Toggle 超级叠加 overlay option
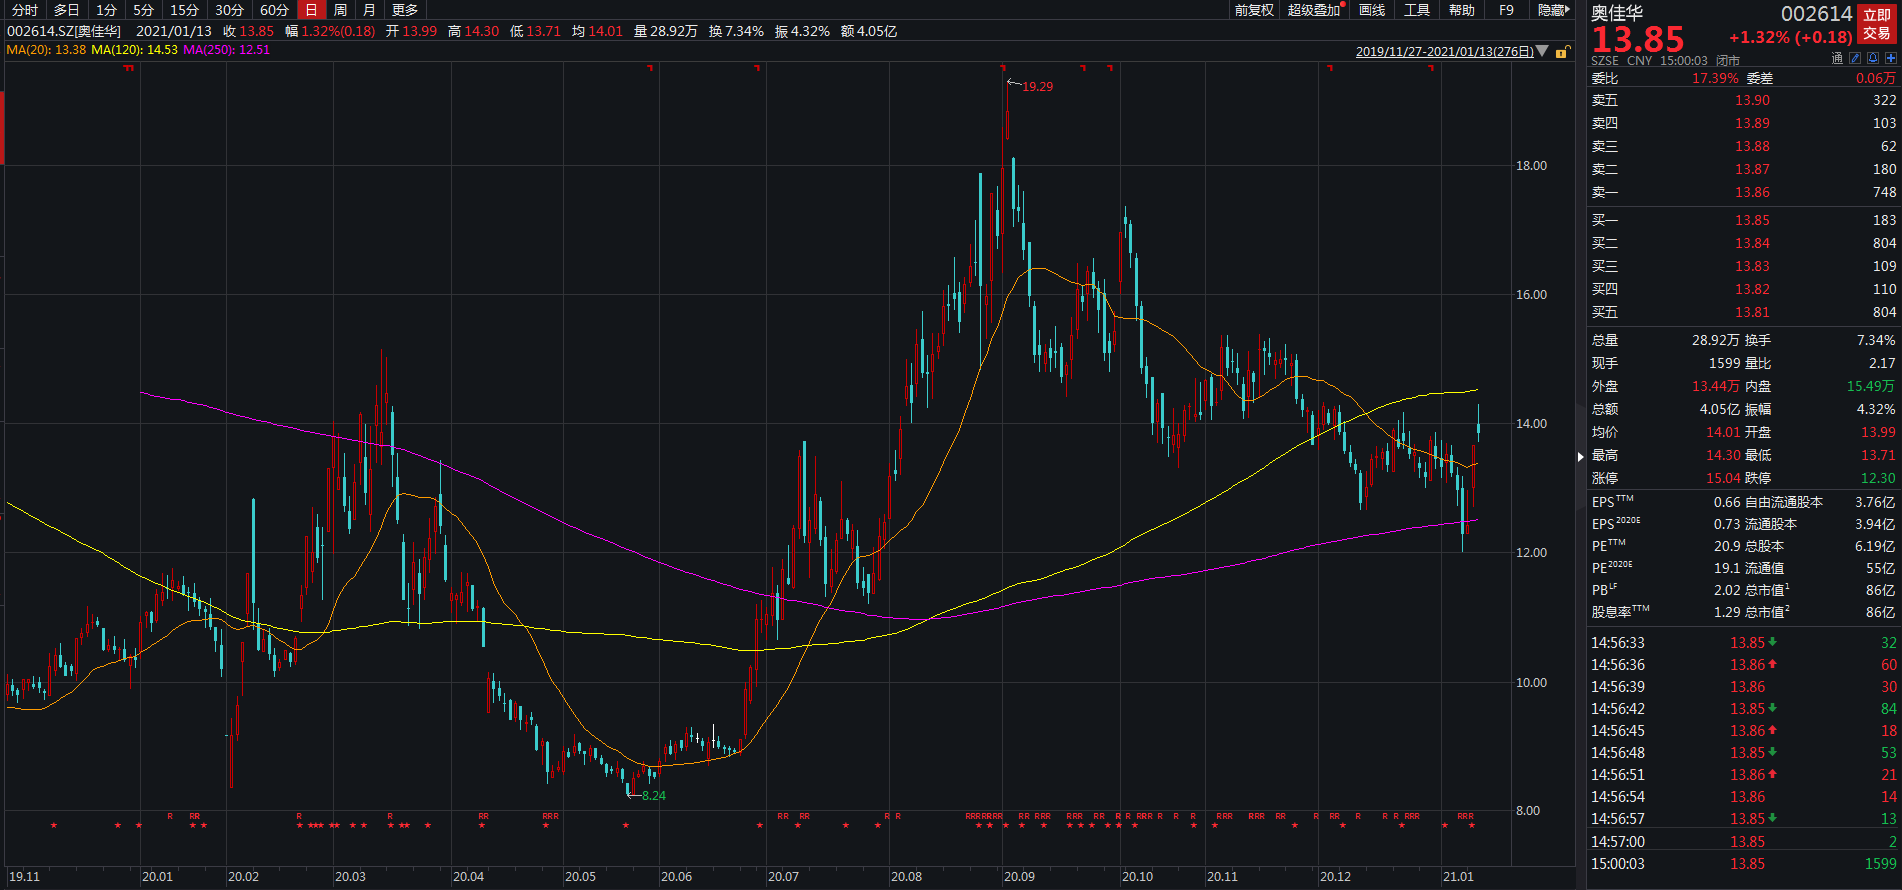This screenshot has height=890, width=1902. point(1314,10)
